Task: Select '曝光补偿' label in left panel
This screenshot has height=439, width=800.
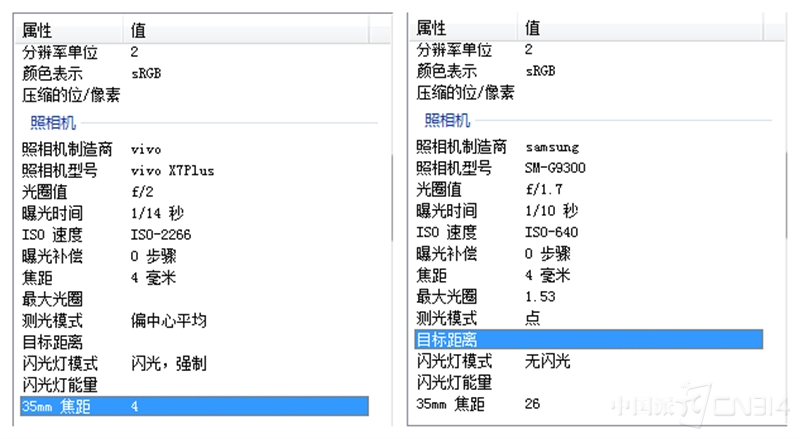Action: (52, 256)
